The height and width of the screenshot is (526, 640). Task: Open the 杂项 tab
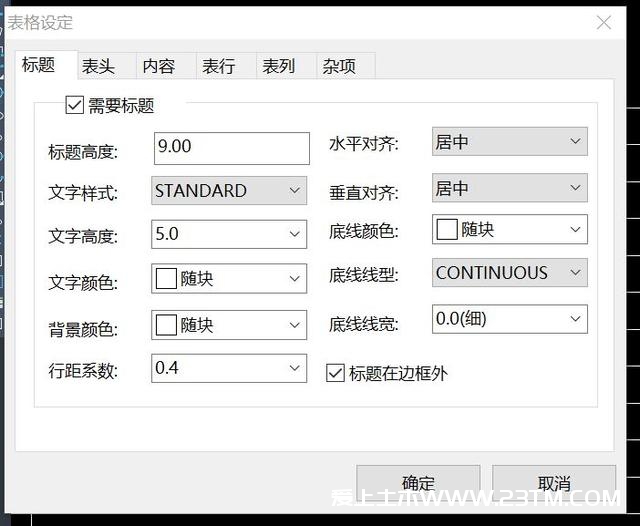click(346, 66)
